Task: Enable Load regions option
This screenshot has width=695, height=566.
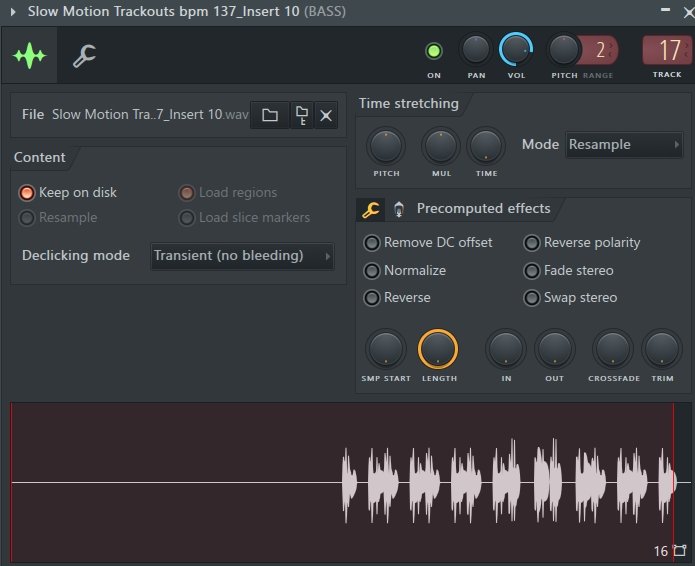Action: (228, 193)
